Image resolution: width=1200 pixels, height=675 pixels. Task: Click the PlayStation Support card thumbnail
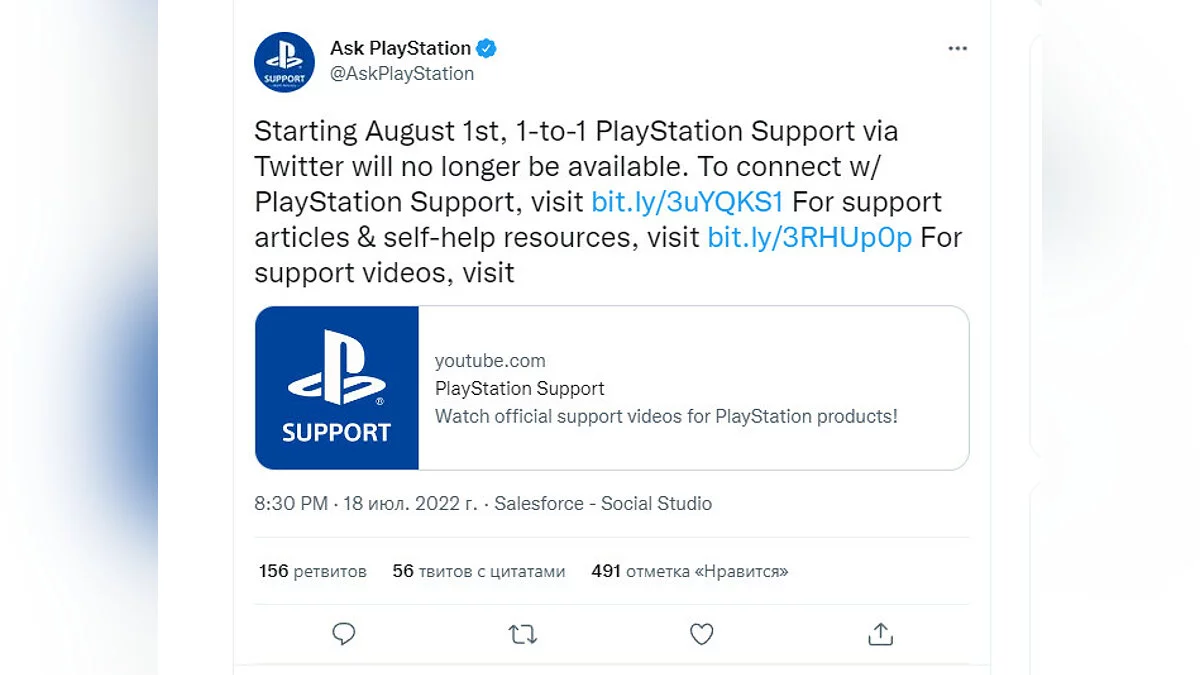337,388
